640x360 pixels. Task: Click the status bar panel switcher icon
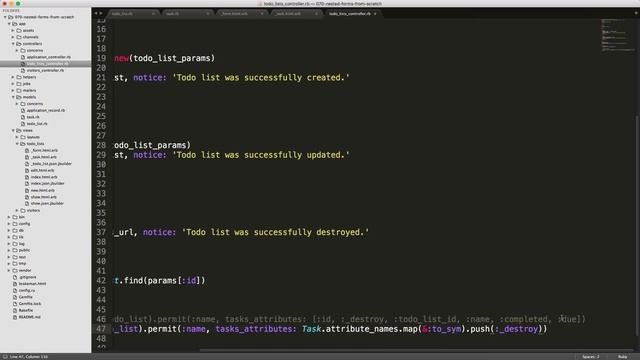coord(5,357)
